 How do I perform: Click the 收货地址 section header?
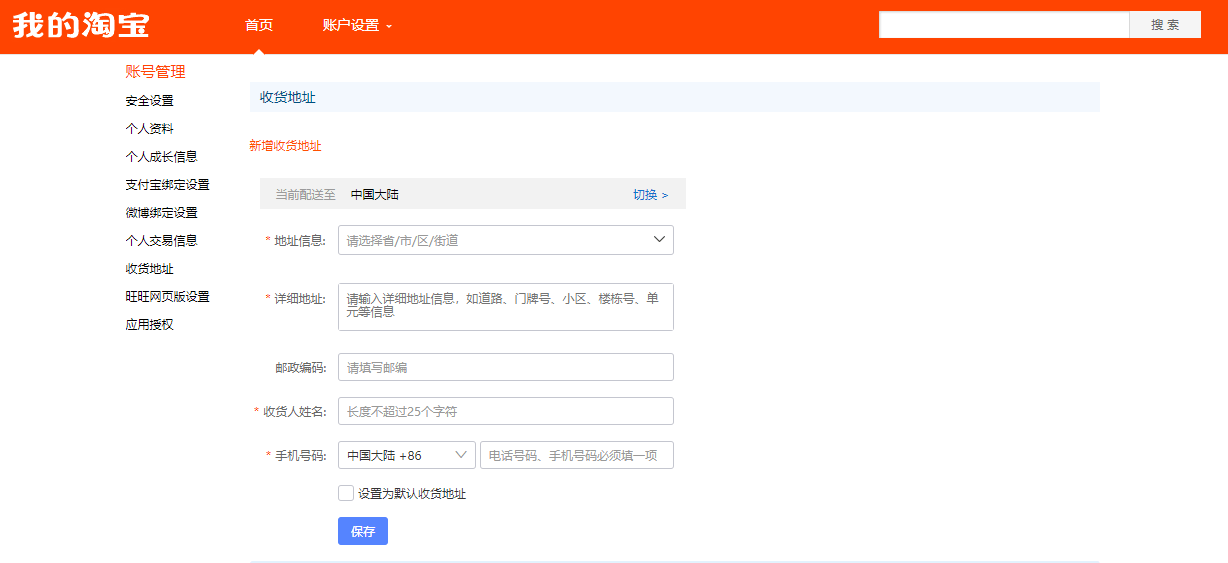674,97
